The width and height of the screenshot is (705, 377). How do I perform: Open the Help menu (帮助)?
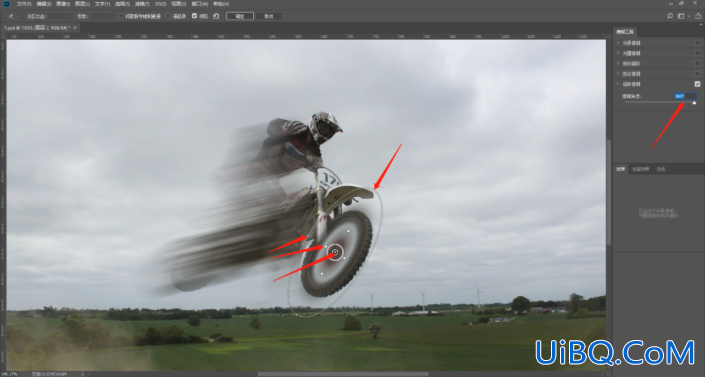[x=220, y=4]
